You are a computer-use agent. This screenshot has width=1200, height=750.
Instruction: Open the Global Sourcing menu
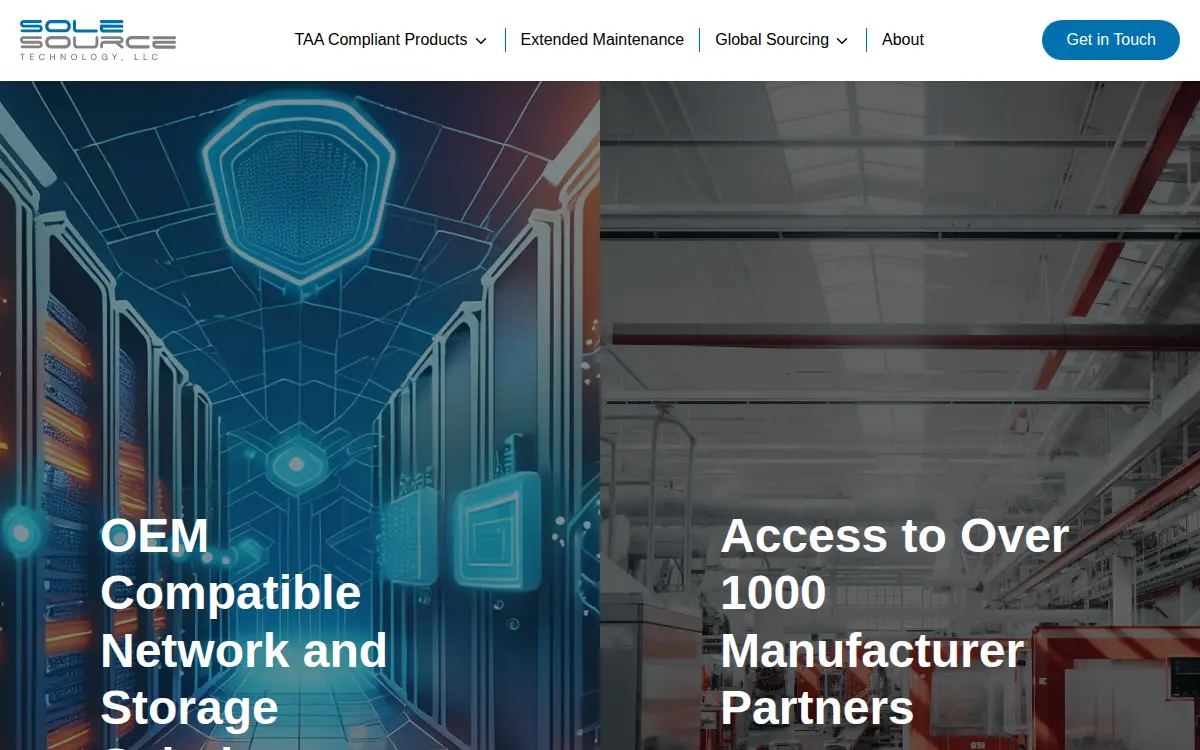pos(772,40)
